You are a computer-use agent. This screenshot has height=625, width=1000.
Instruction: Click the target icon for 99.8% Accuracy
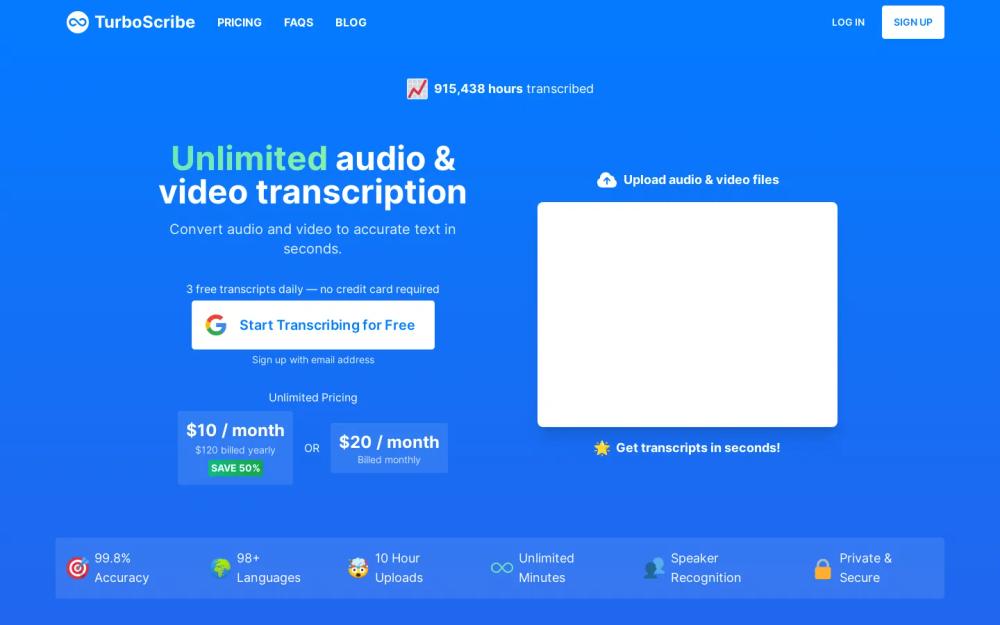[x=78, y=568]
